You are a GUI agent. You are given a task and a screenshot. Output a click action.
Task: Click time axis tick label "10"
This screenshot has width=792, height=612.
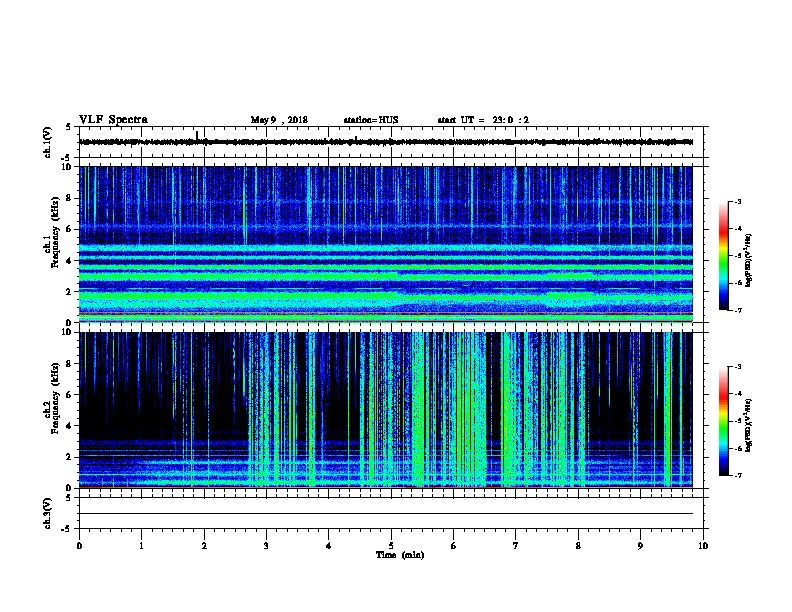(x=703, y=546)
